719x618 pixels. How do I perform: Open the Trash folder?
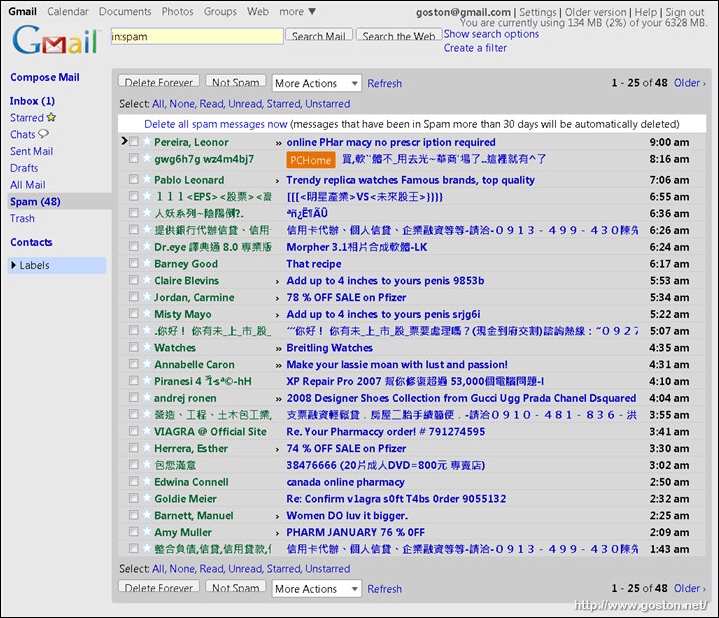22,218
